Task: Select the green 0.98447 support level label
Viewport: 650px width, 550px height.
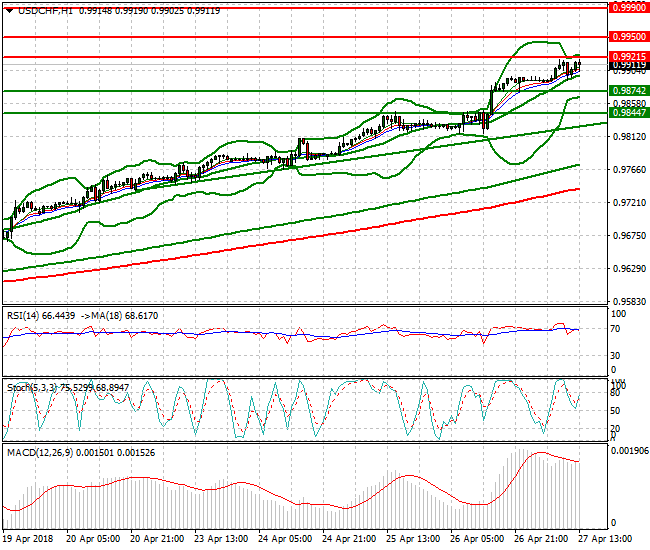Action: [x=629, y=113]
